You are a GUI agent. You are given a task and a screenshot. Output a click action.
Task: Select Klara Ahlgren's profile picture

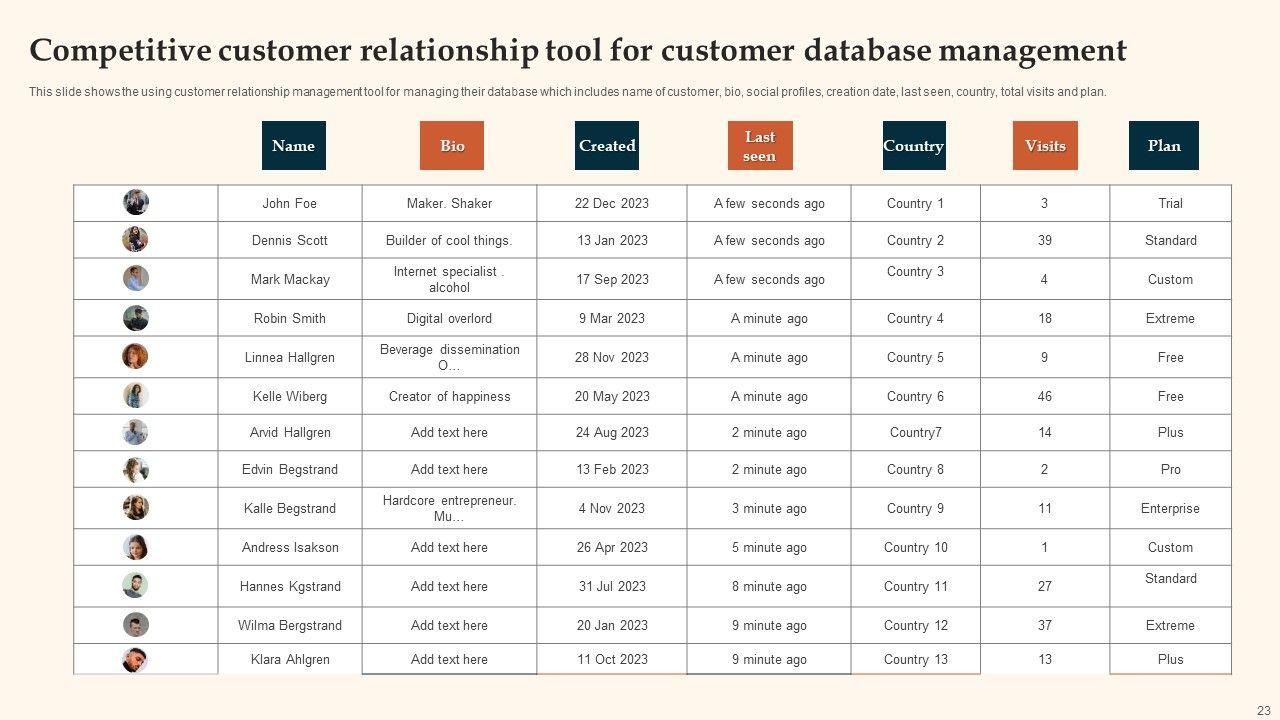[x=135, y=660]
